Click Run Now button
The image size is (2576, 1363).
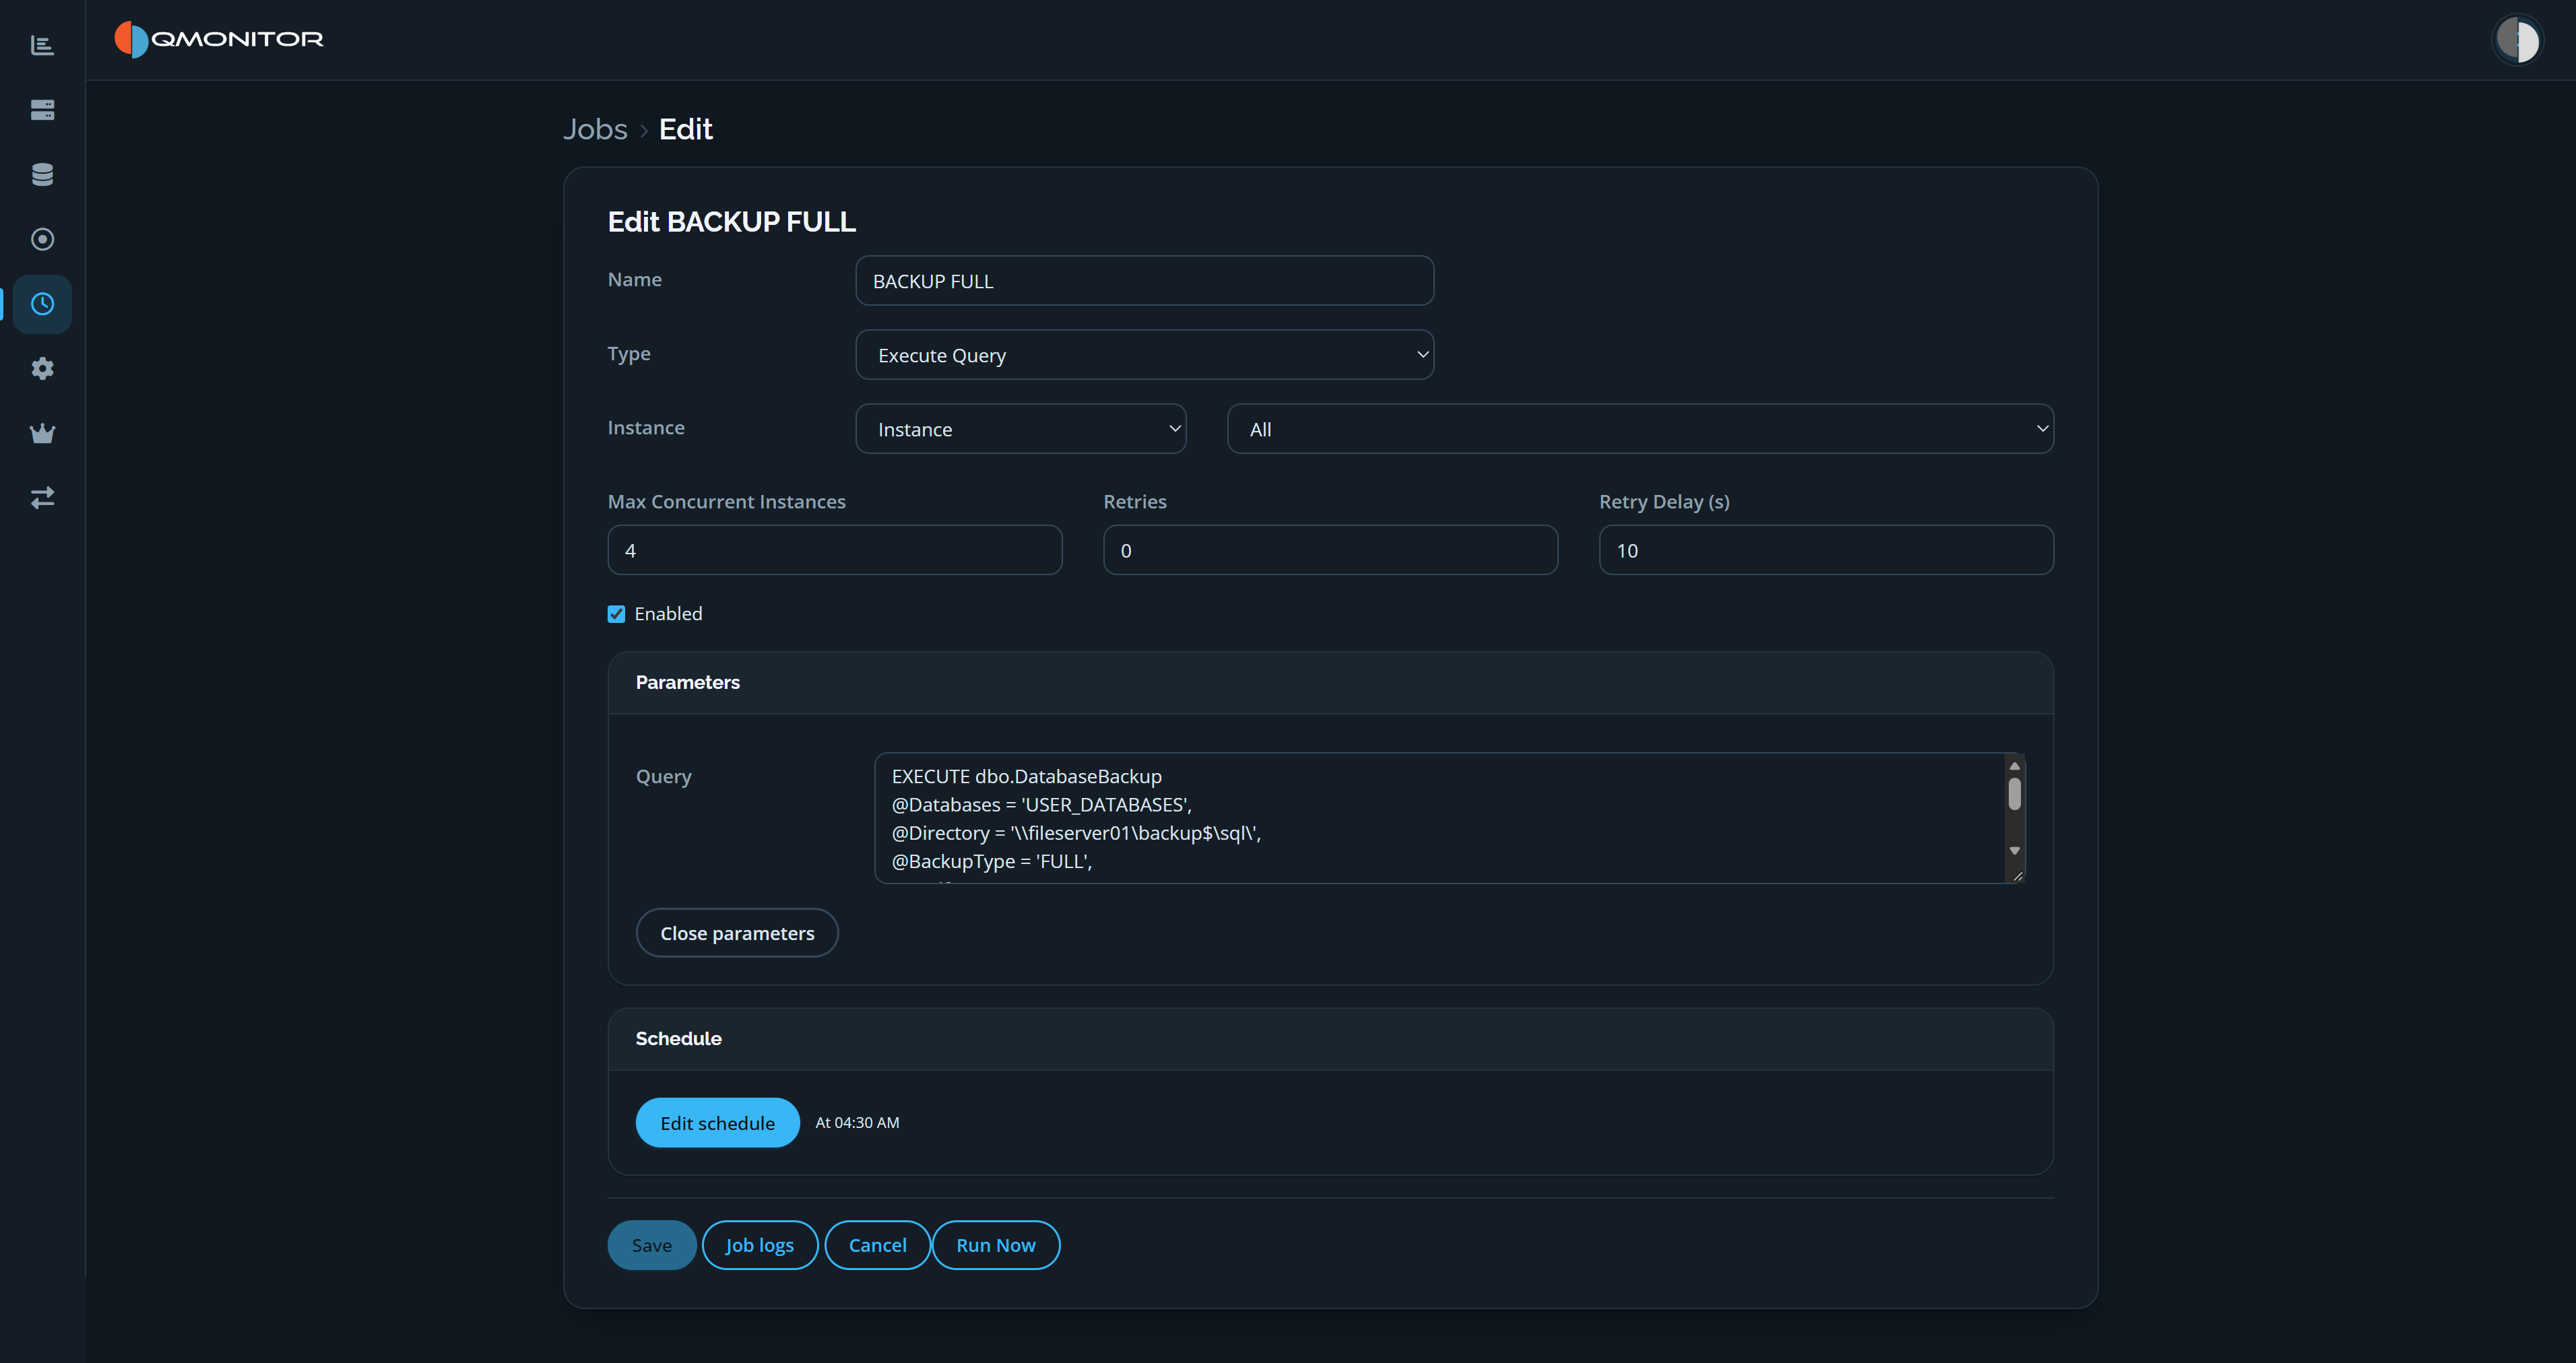[995, 1245]
